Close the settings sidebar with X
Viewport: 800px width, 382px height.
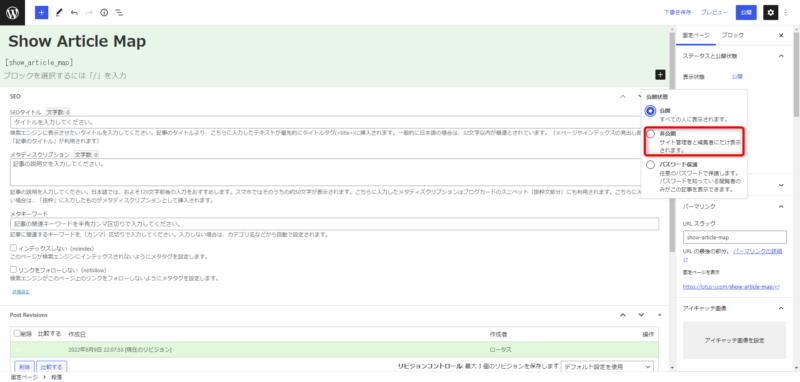781,35
